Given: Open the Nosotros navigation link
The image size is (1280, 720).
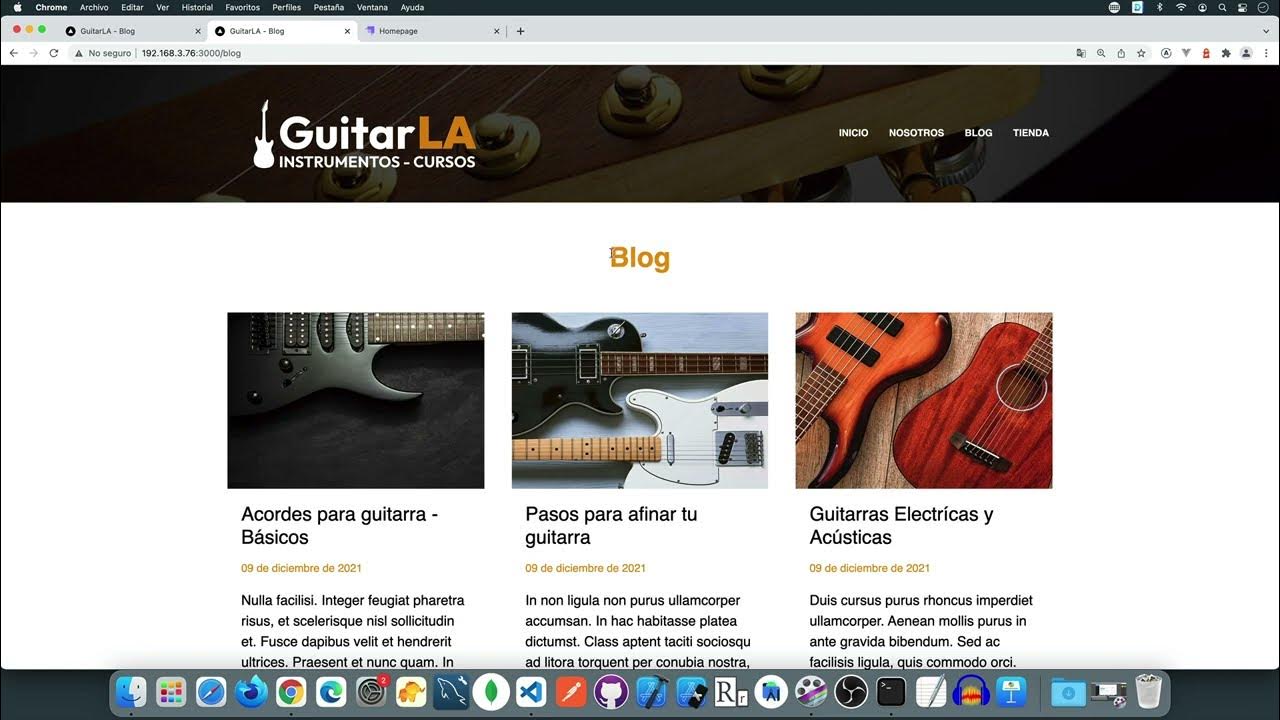Looking at the screenshot, I should pos(916,133).
